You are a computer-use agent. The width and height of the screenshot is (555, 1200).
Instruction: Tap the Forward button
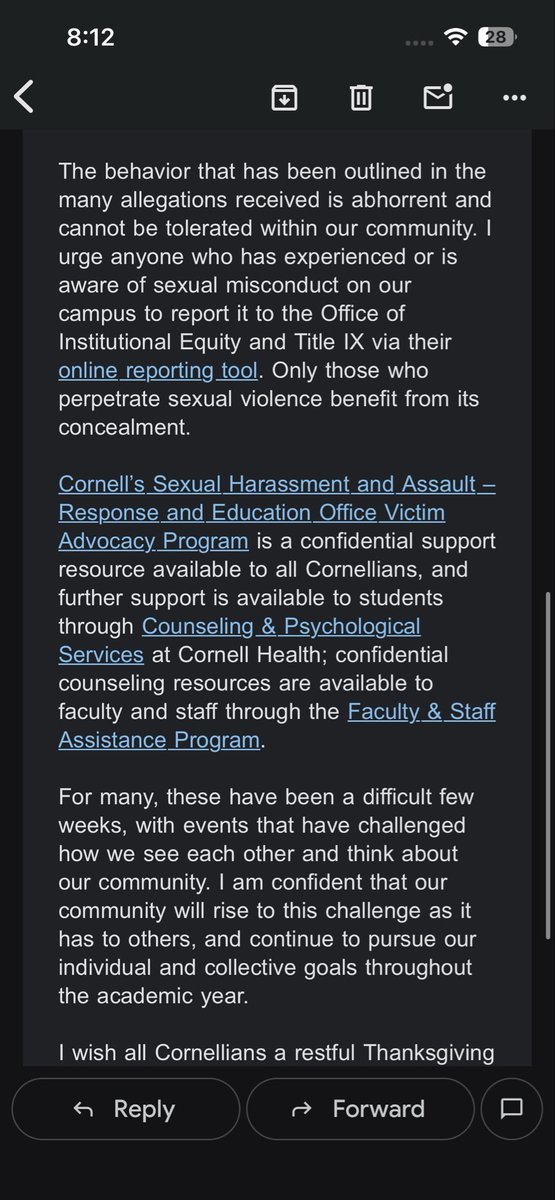(360, 1108)
